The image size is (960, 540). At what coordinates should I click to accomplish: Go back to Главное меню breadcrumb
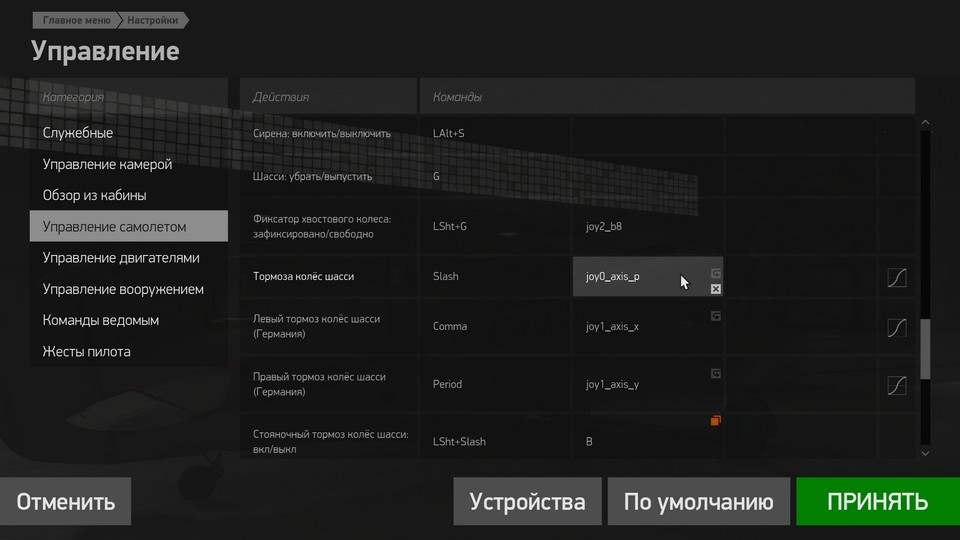(x=76, y=20)
